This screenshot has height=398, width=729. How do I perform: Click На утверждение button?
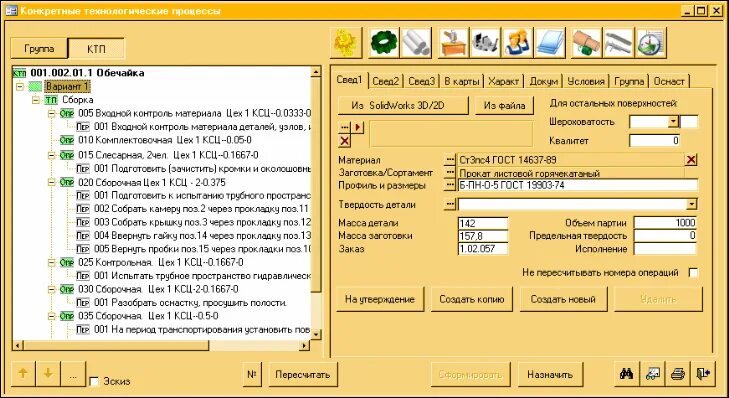(380, 299)
